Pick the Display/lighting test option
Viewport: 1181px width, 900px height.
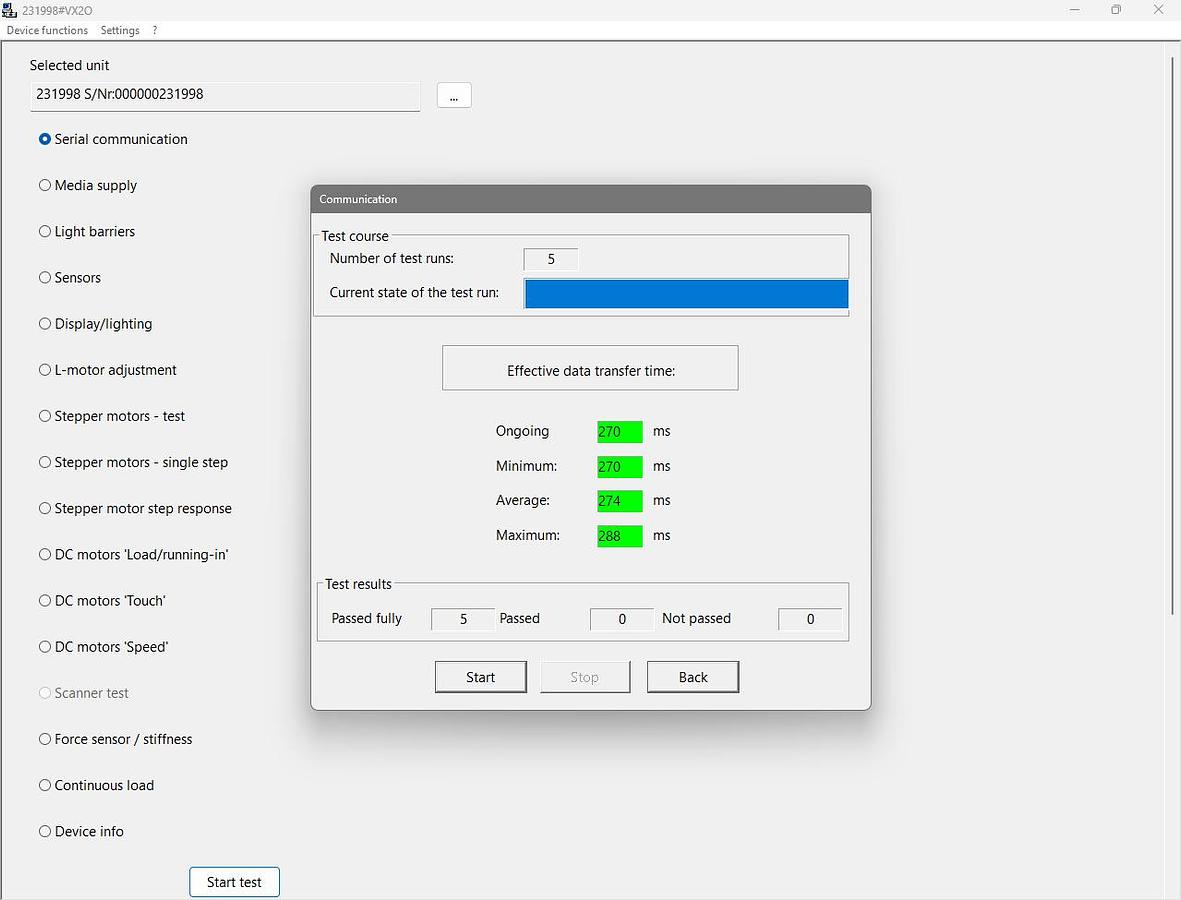pos(45,323)
